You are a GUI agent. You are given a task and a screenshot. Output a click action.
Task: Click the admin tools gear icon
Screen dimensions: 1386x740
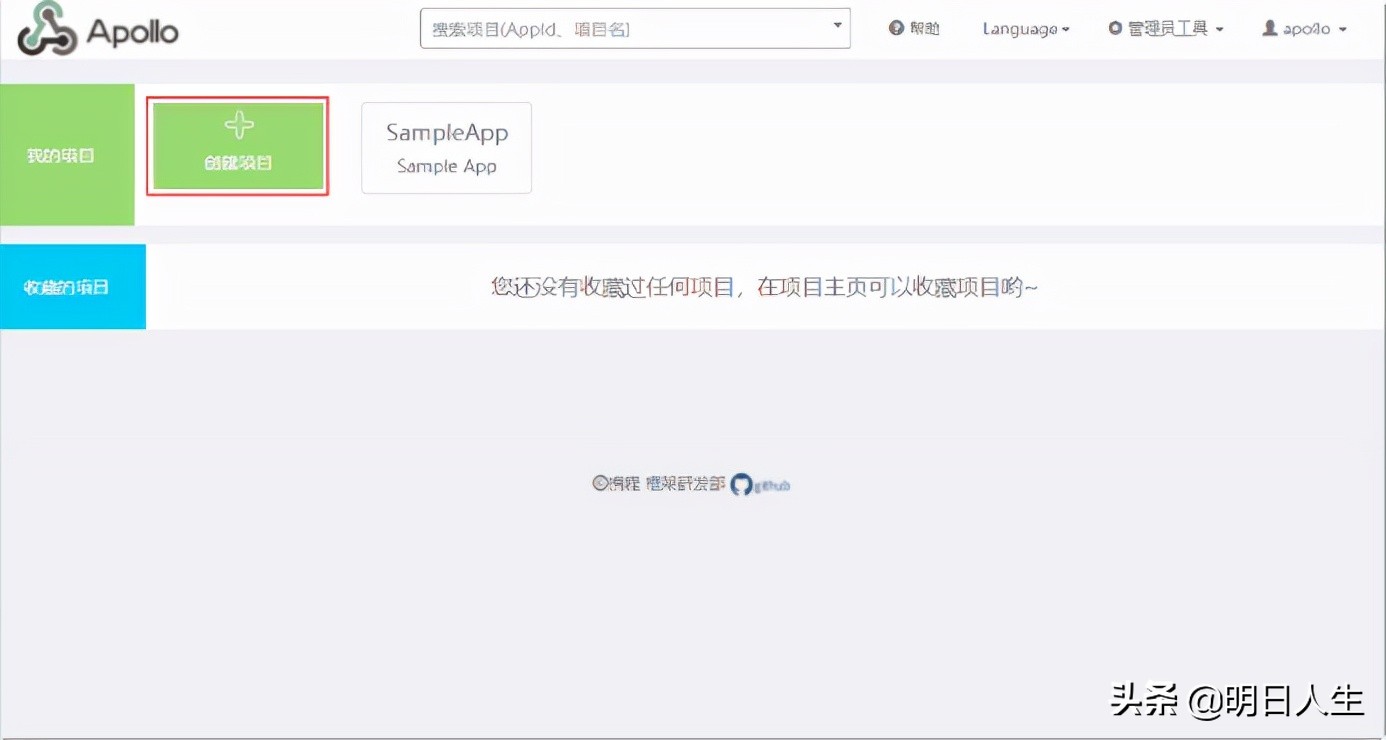coord(1115,29)
